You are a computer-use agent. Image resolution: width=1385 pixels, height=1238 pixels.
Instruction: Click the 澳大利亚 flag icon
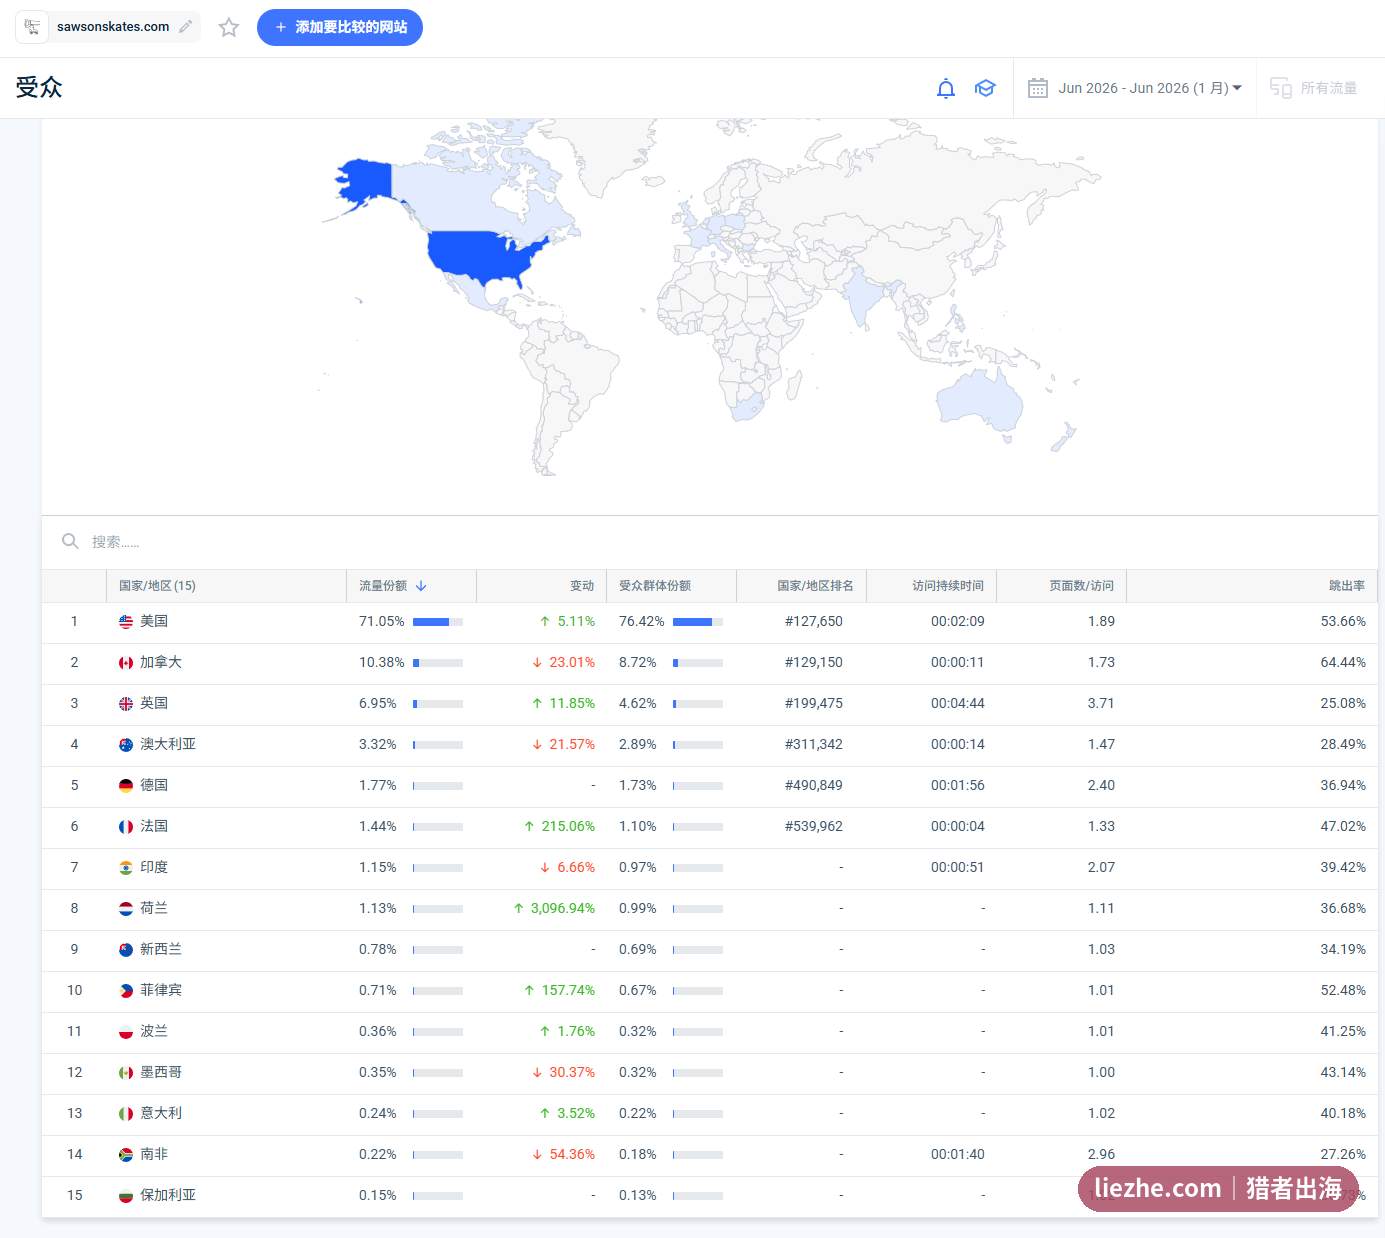126,745
